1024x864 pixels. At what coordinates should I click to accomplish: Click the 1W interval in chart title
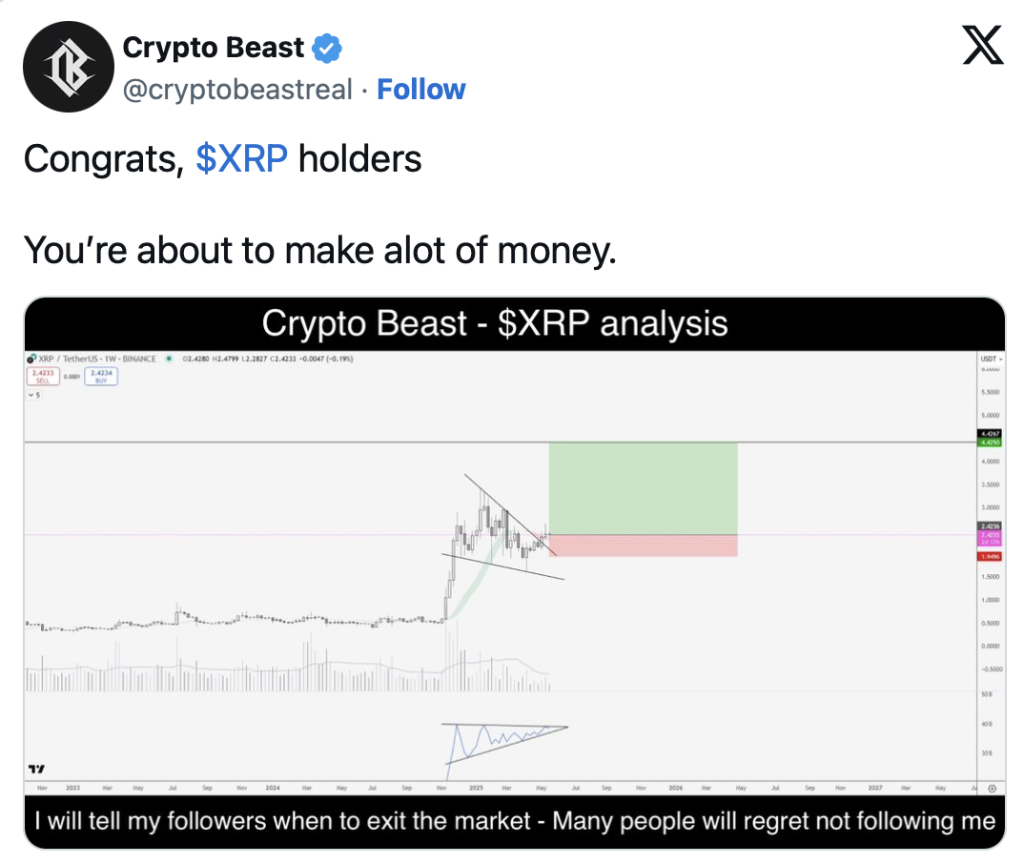[110, 359]
